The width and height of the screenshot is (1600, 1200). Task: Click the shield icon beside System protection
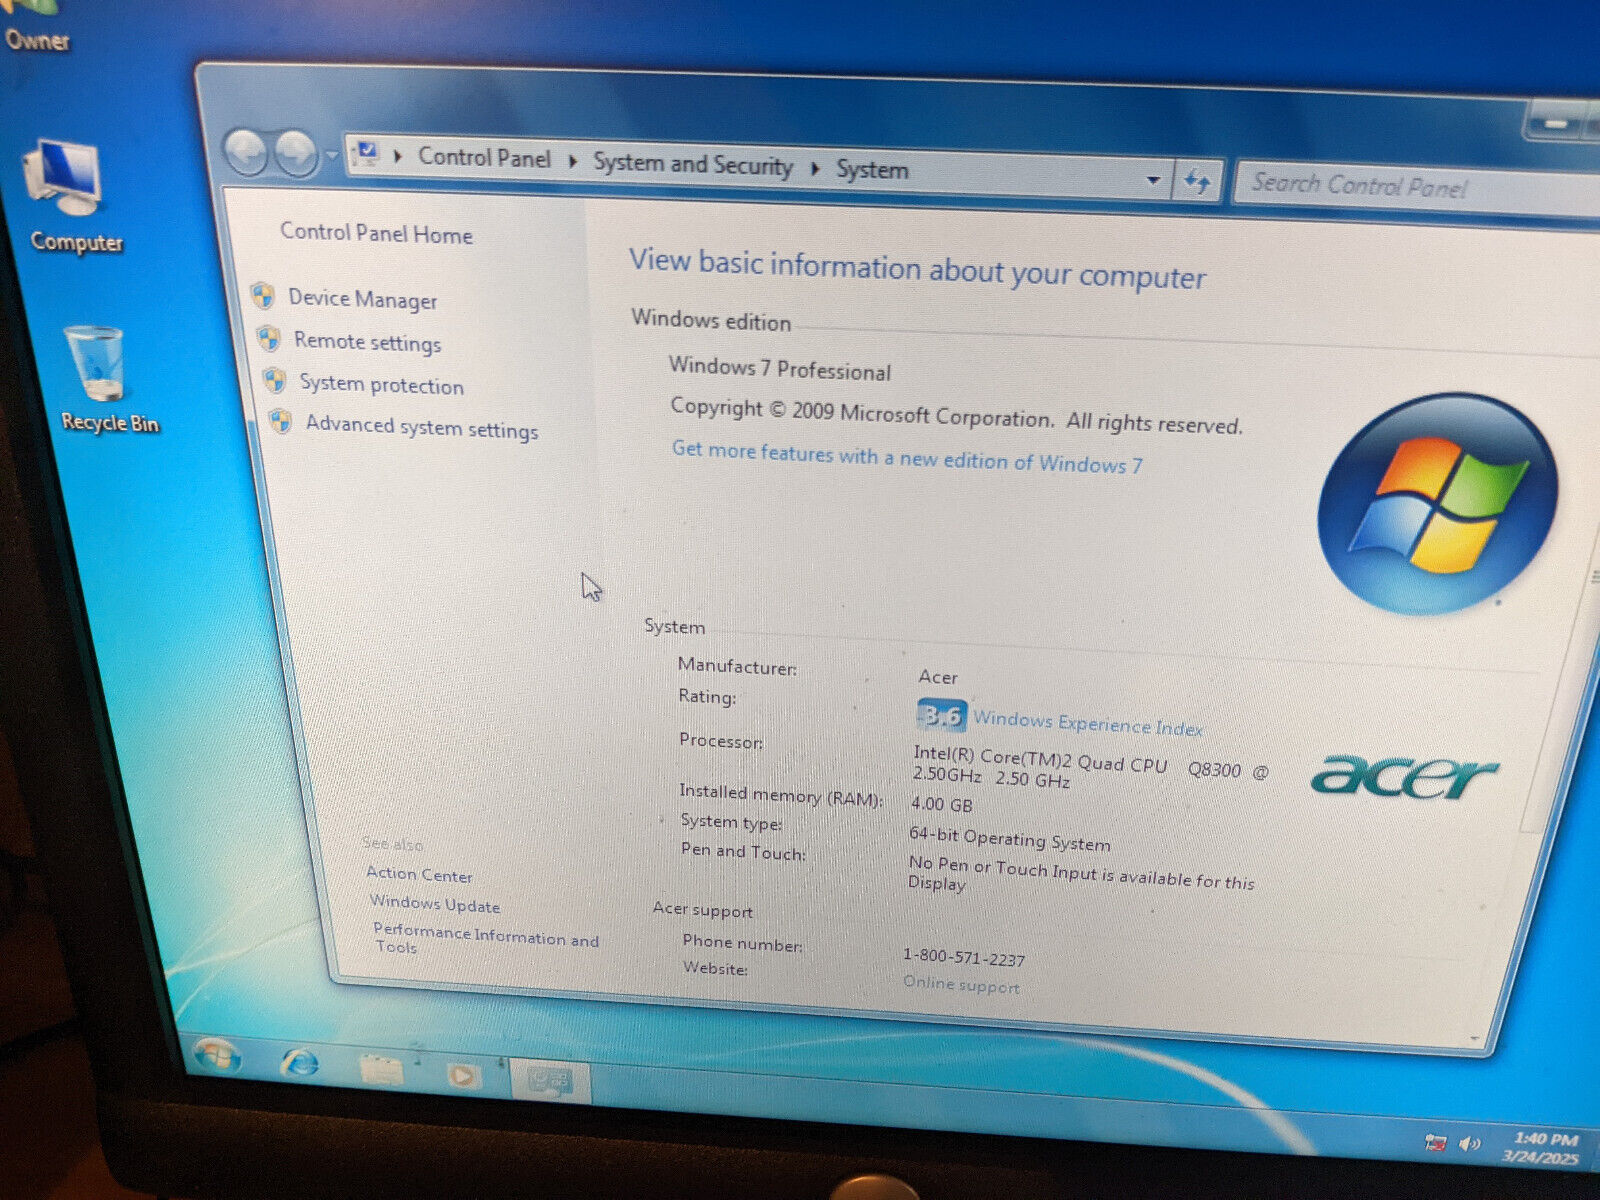pyautogui.click(x=275, y=380)
